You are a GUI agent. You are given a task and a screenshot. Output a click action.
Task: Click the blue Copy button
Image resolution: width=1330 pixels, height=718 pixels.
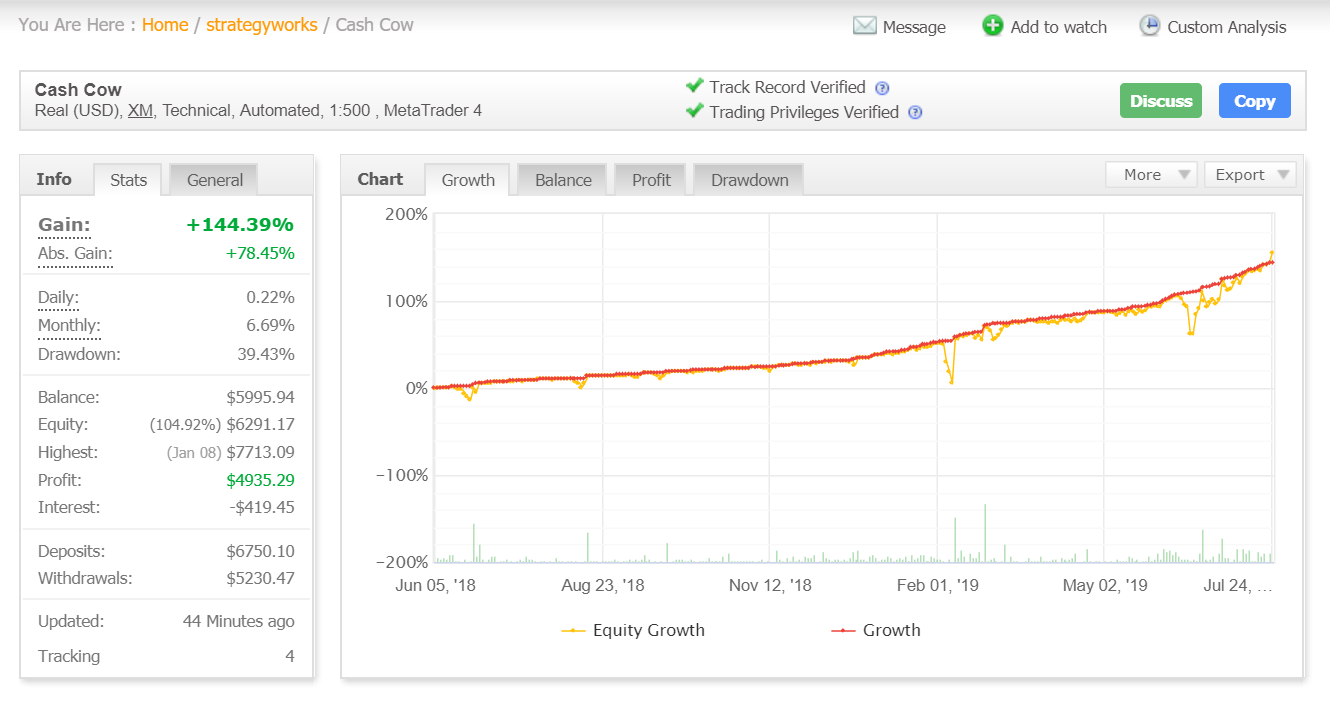click(x=1254, y=100)
